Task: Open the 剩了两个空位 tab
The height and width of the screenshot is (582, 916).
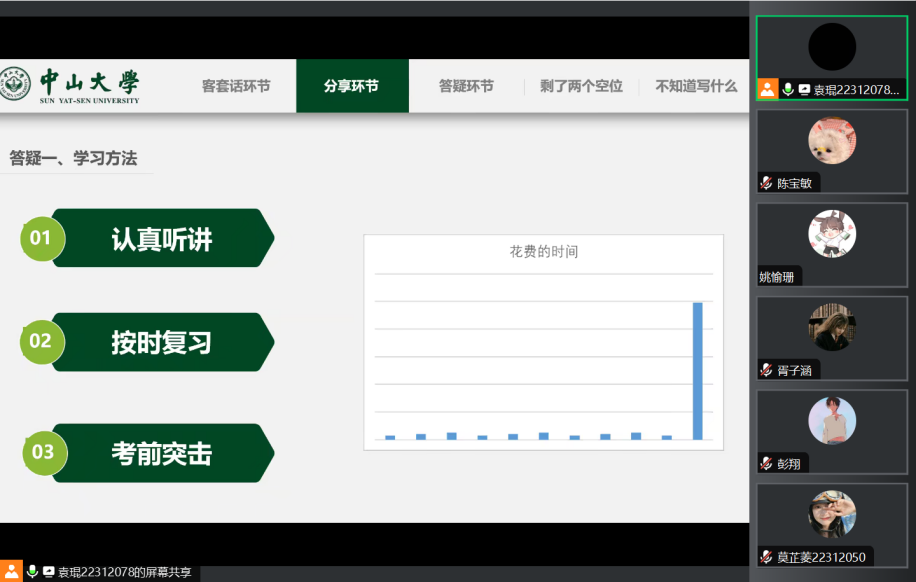Action: point(581,86)
